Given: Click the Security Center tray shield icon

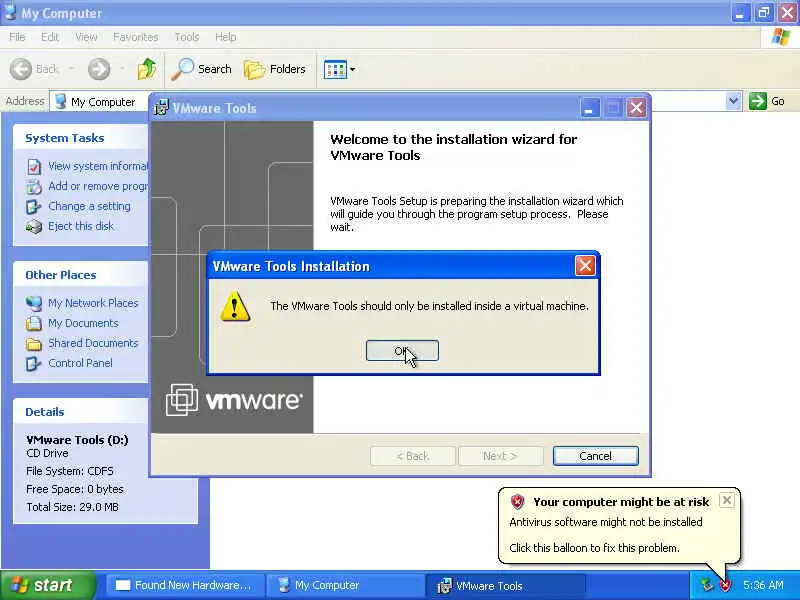Looking at the screenshot, I should [724, 585].
